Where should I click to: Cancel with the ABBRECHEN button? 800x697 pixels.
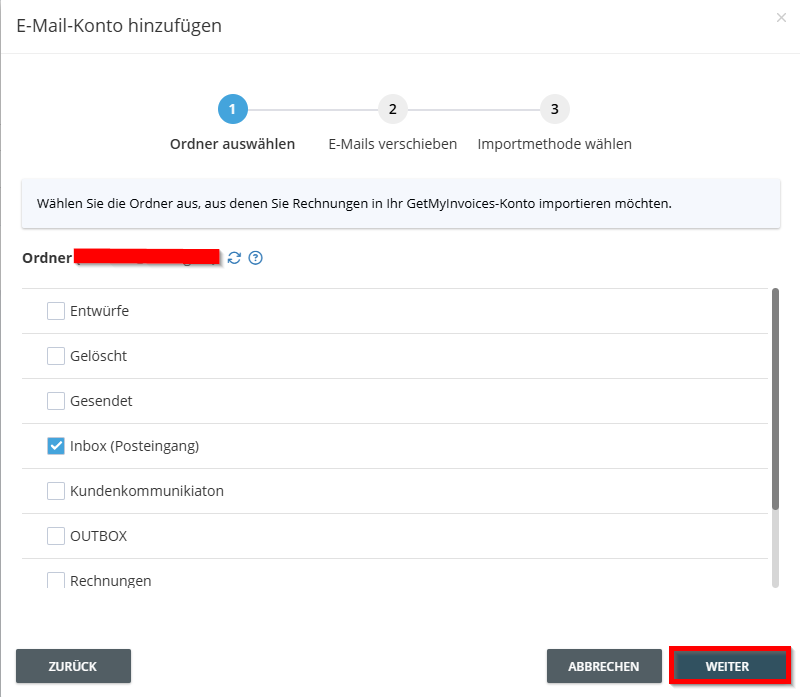click(x=604, y=666)
